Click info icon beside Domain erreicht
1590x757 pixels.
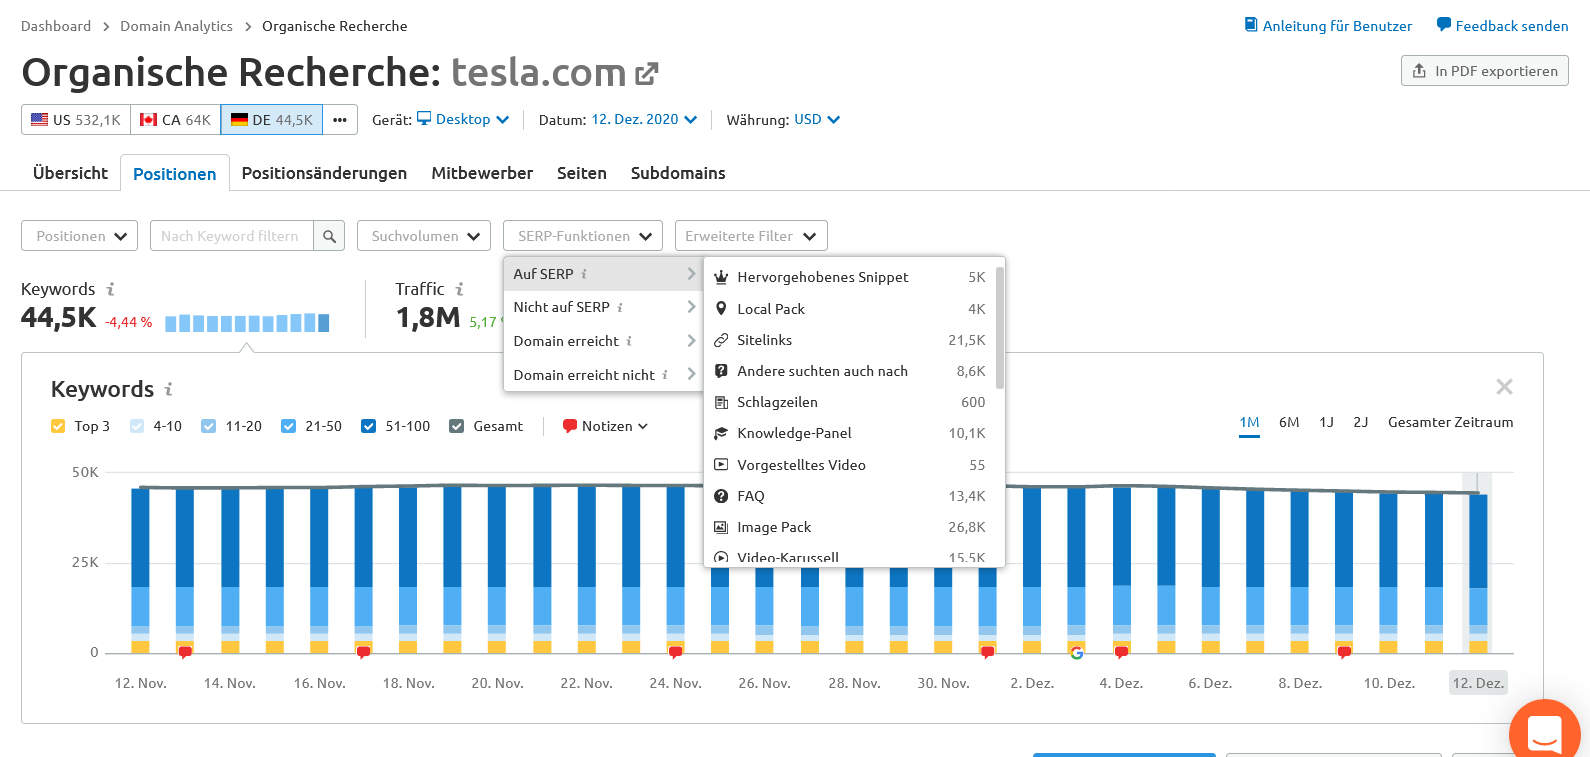[629, 341]
